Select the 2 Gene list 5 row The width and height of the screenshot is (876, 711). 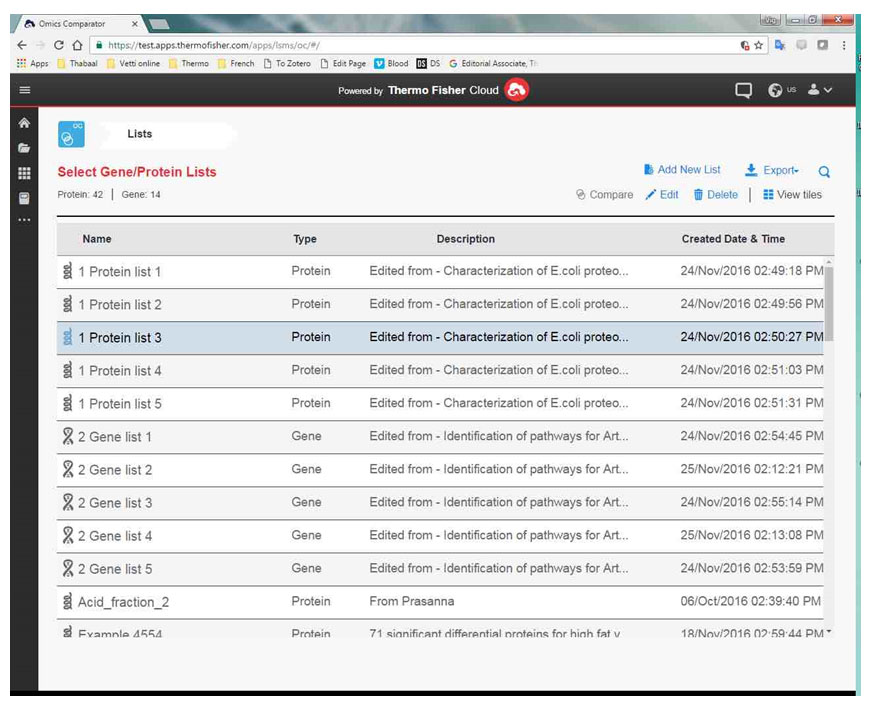click(x=440, y=568)
